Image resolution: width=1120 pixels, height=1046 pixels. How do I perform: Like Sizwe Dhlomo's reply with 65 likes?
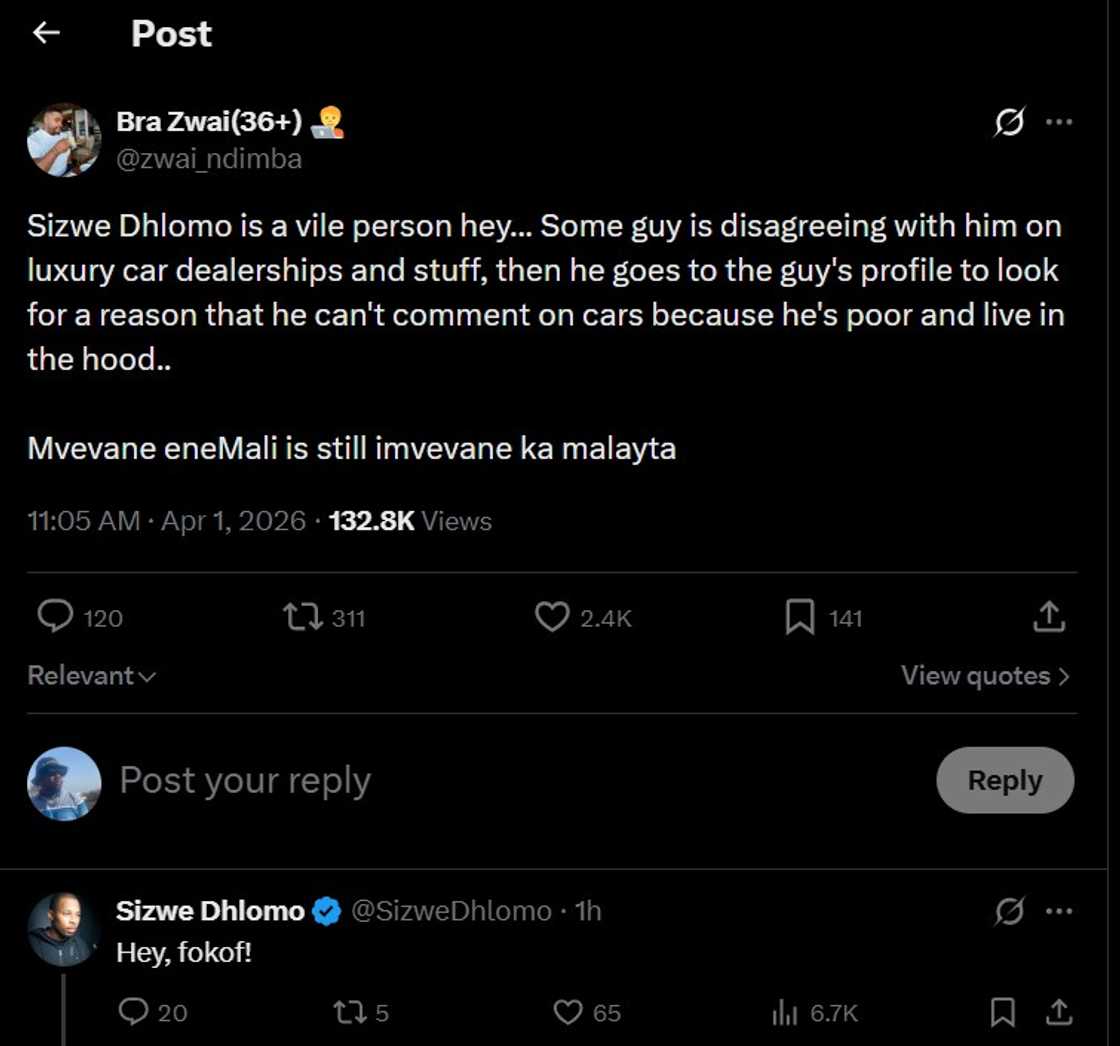pyautogui.click(x=568, y=1013)
